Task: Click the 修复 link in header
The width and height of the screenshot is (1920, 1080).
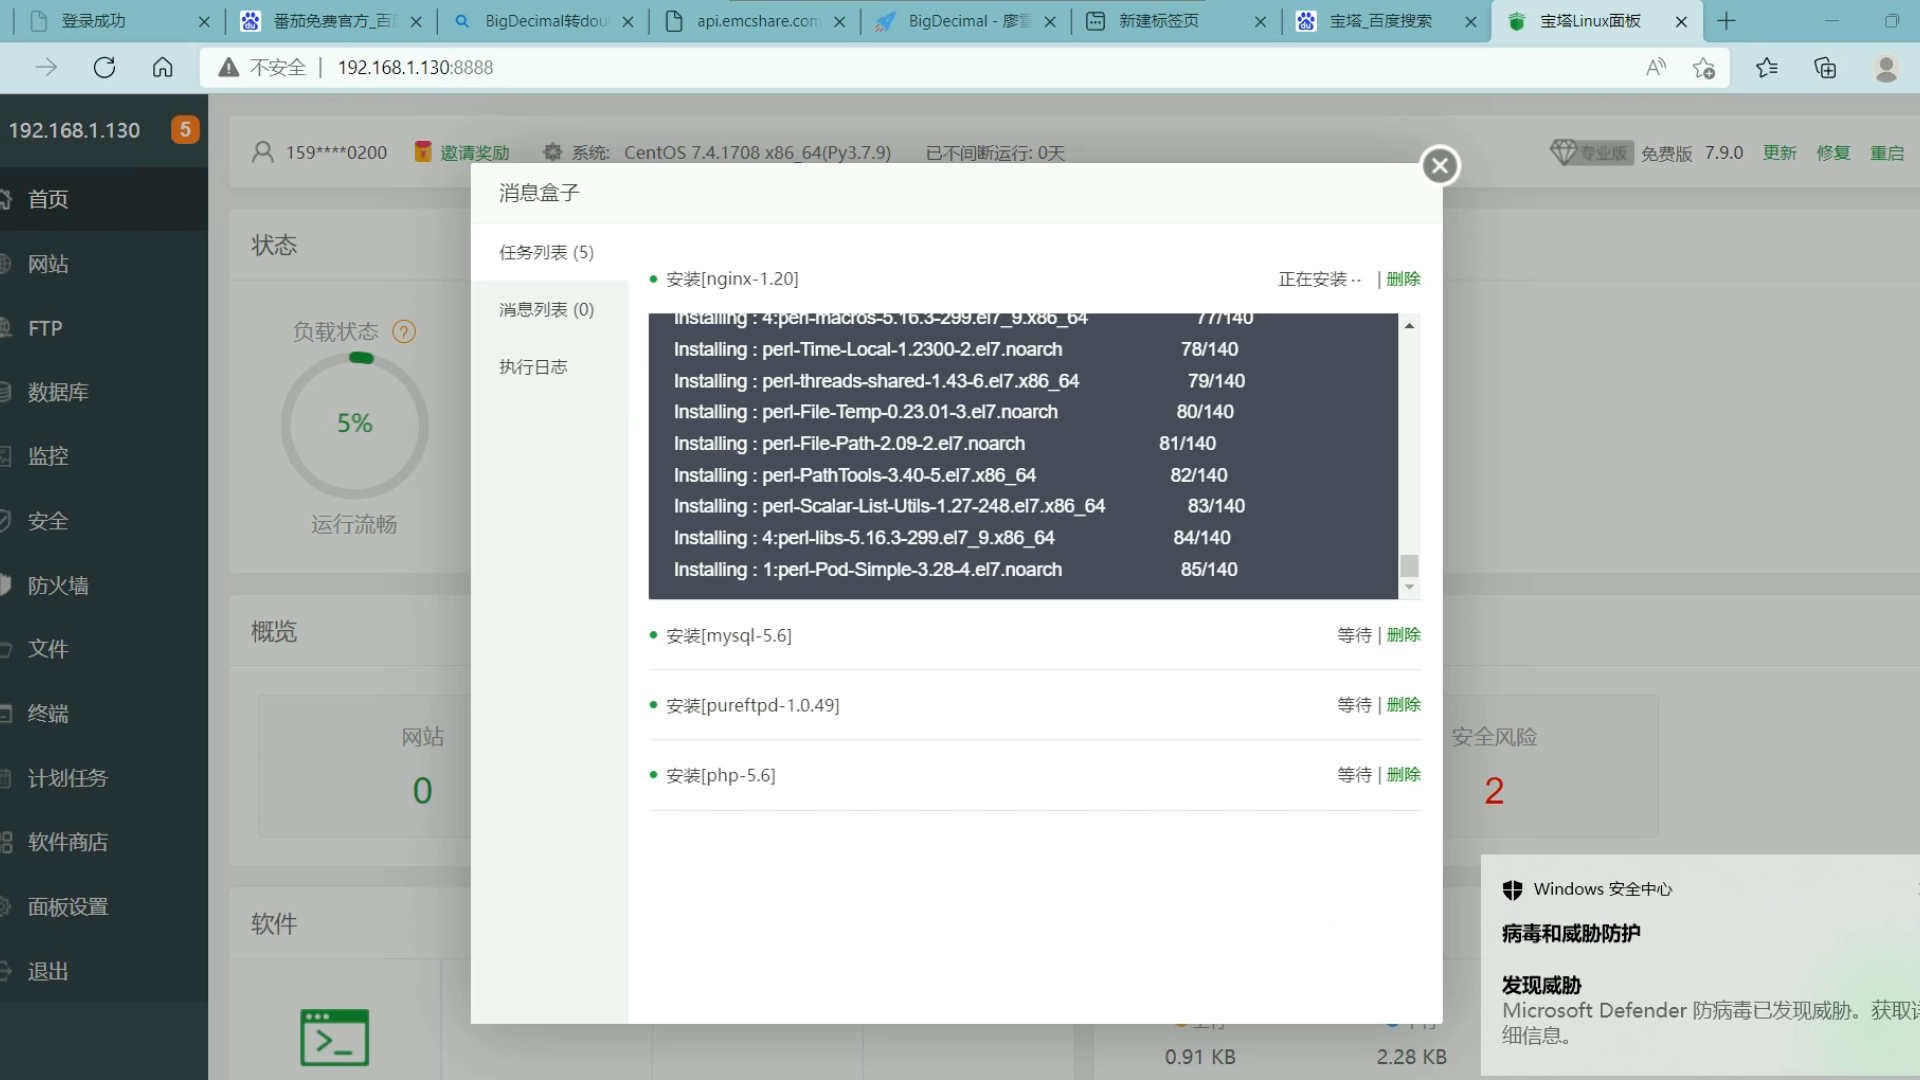Action: (x=1833, y=153)
